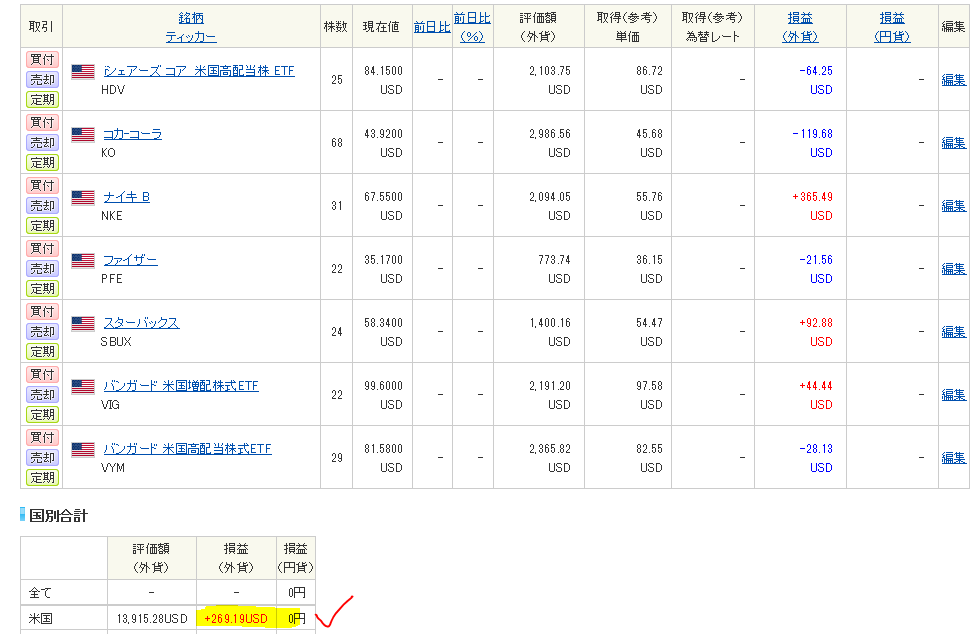Click 買付 in the NKE row
Viewport: 978px width, 634px height.
[x=42, y=185]
